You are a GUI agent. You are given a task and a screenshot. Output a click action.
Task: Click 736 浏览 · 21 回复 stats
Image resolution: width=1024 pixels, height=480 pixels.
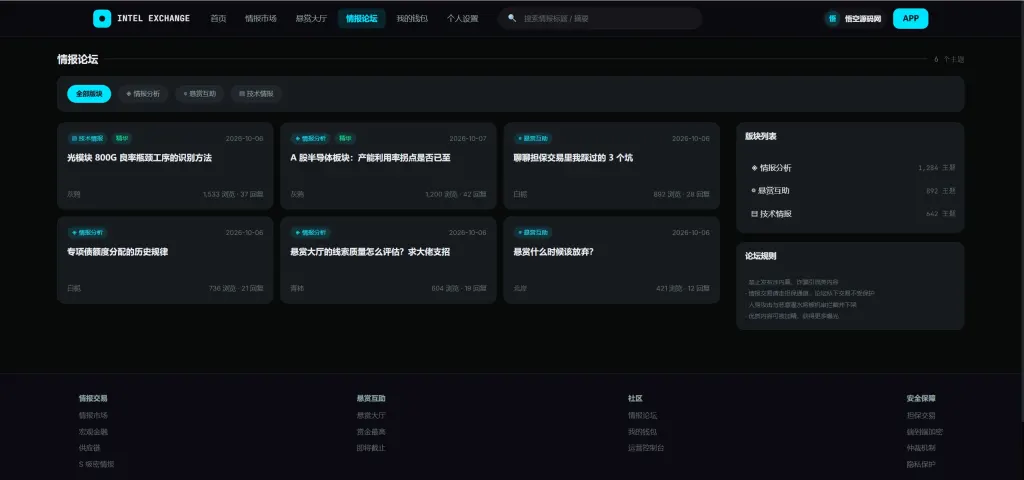point(236,289)
